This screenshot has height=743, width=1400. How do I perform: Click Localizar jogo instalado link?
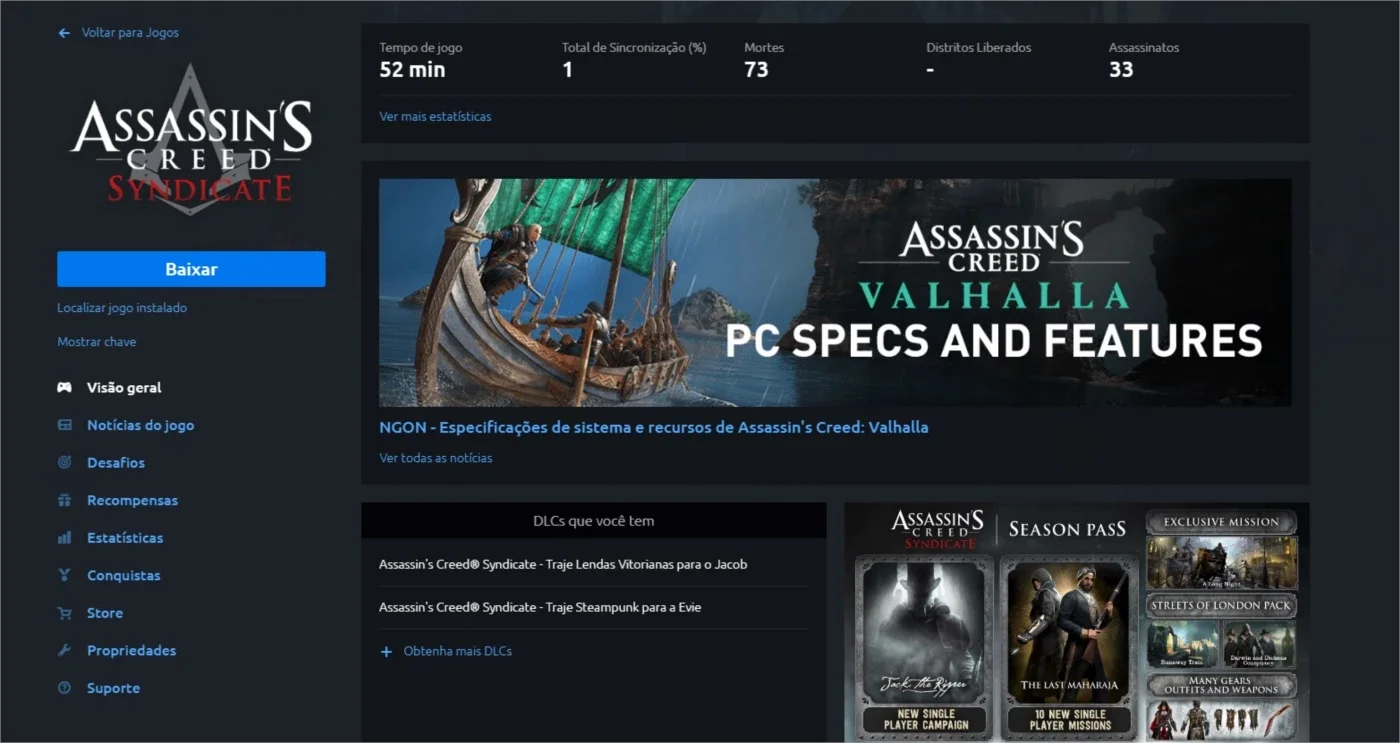122,308
